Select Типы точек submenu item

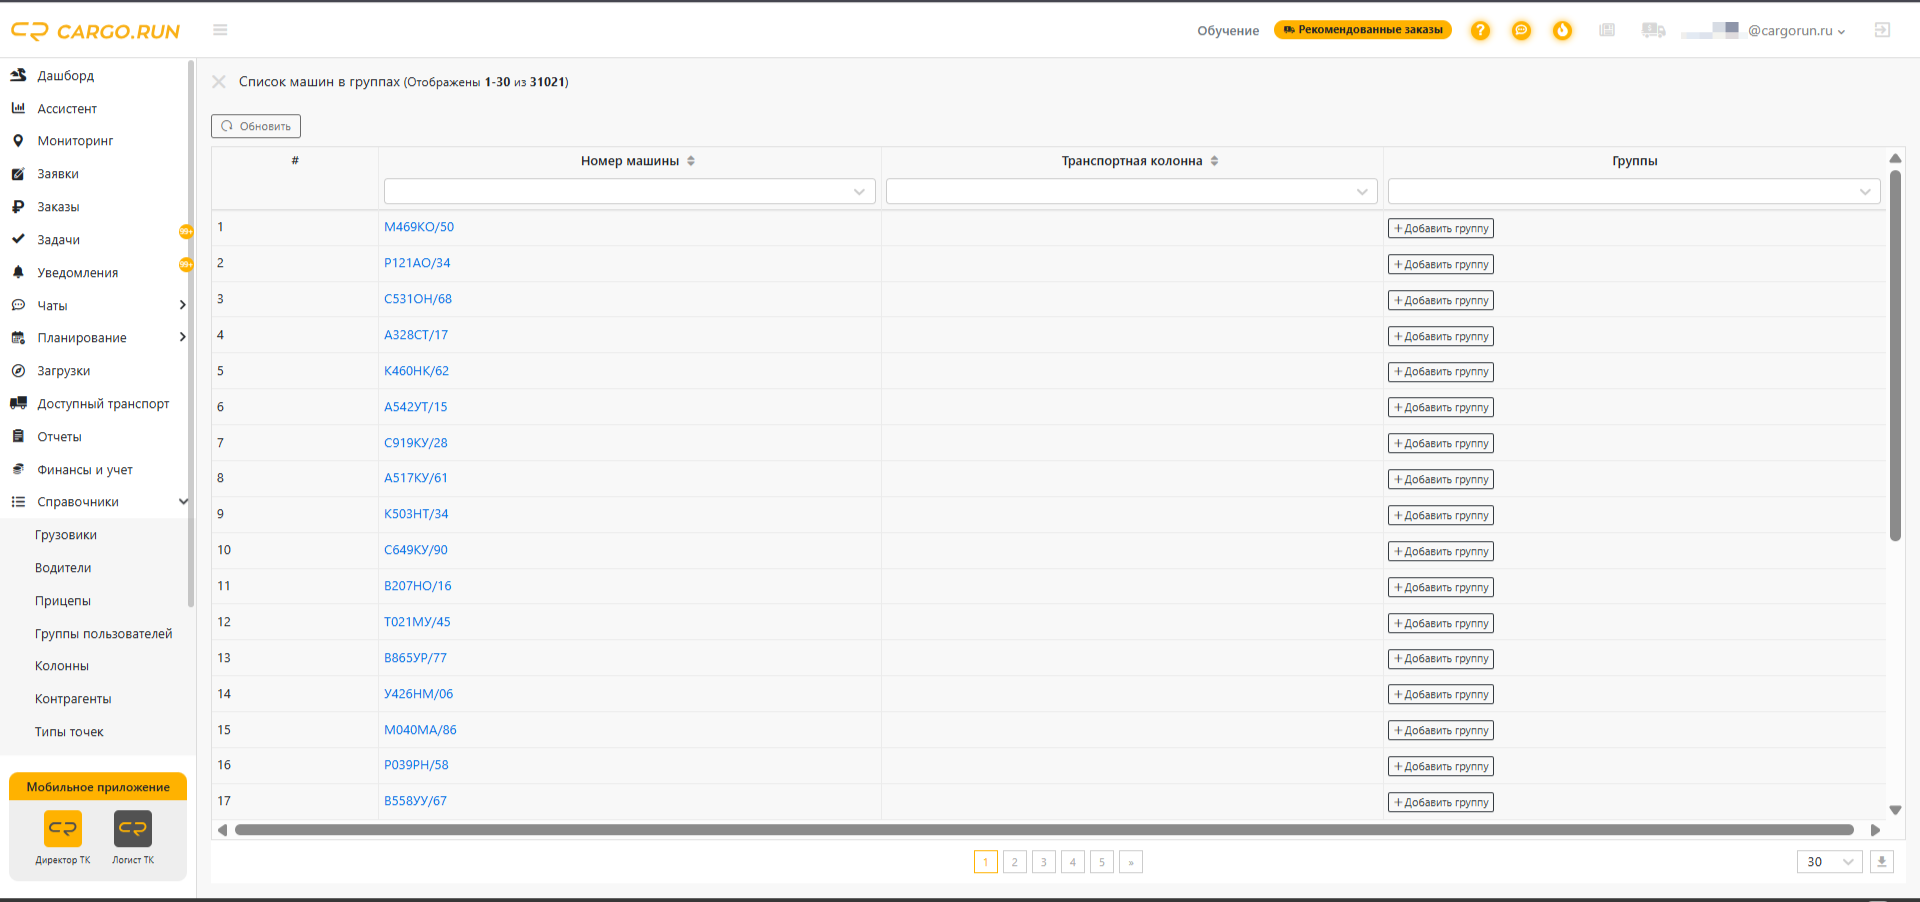coord(69,732)
